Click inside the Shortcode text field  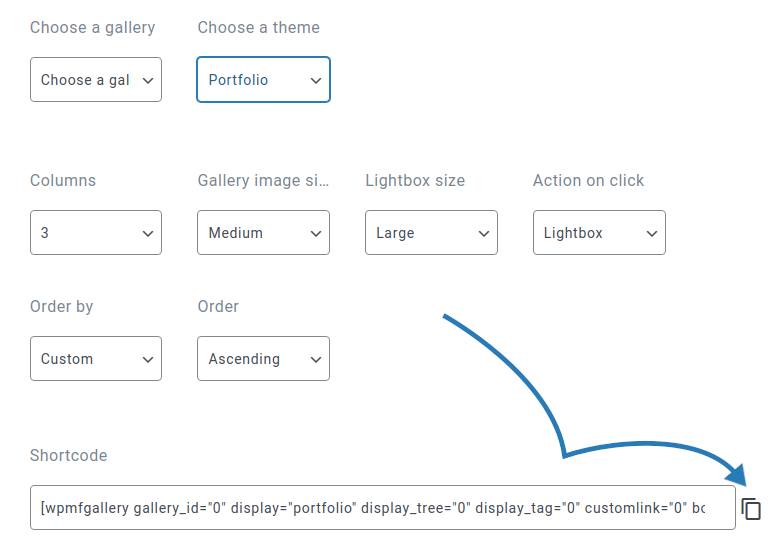(380, 508)
